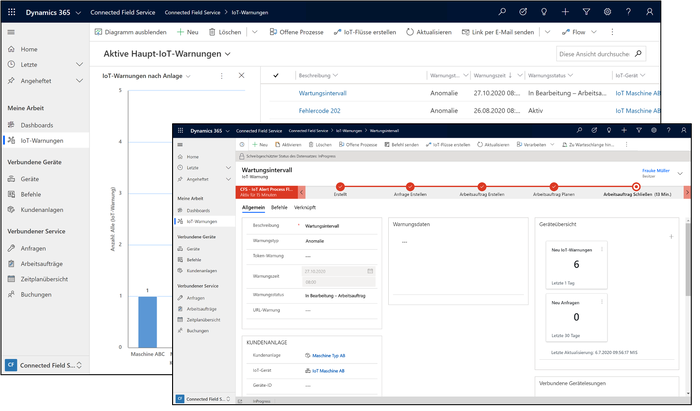This screenshot has width=700, height=411.
Task: Open app launcher in the back window
Action: tap(12, 12)
